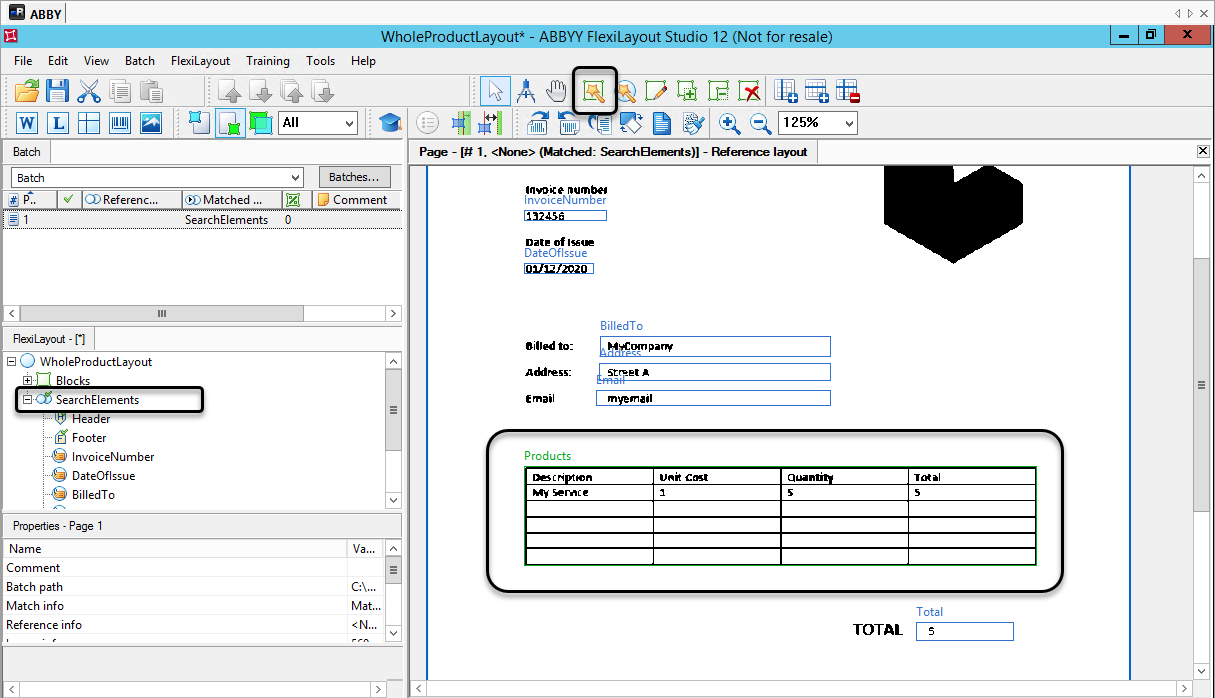
Task: Select the DateOfIssue element in tree
Action: [103, 476]
